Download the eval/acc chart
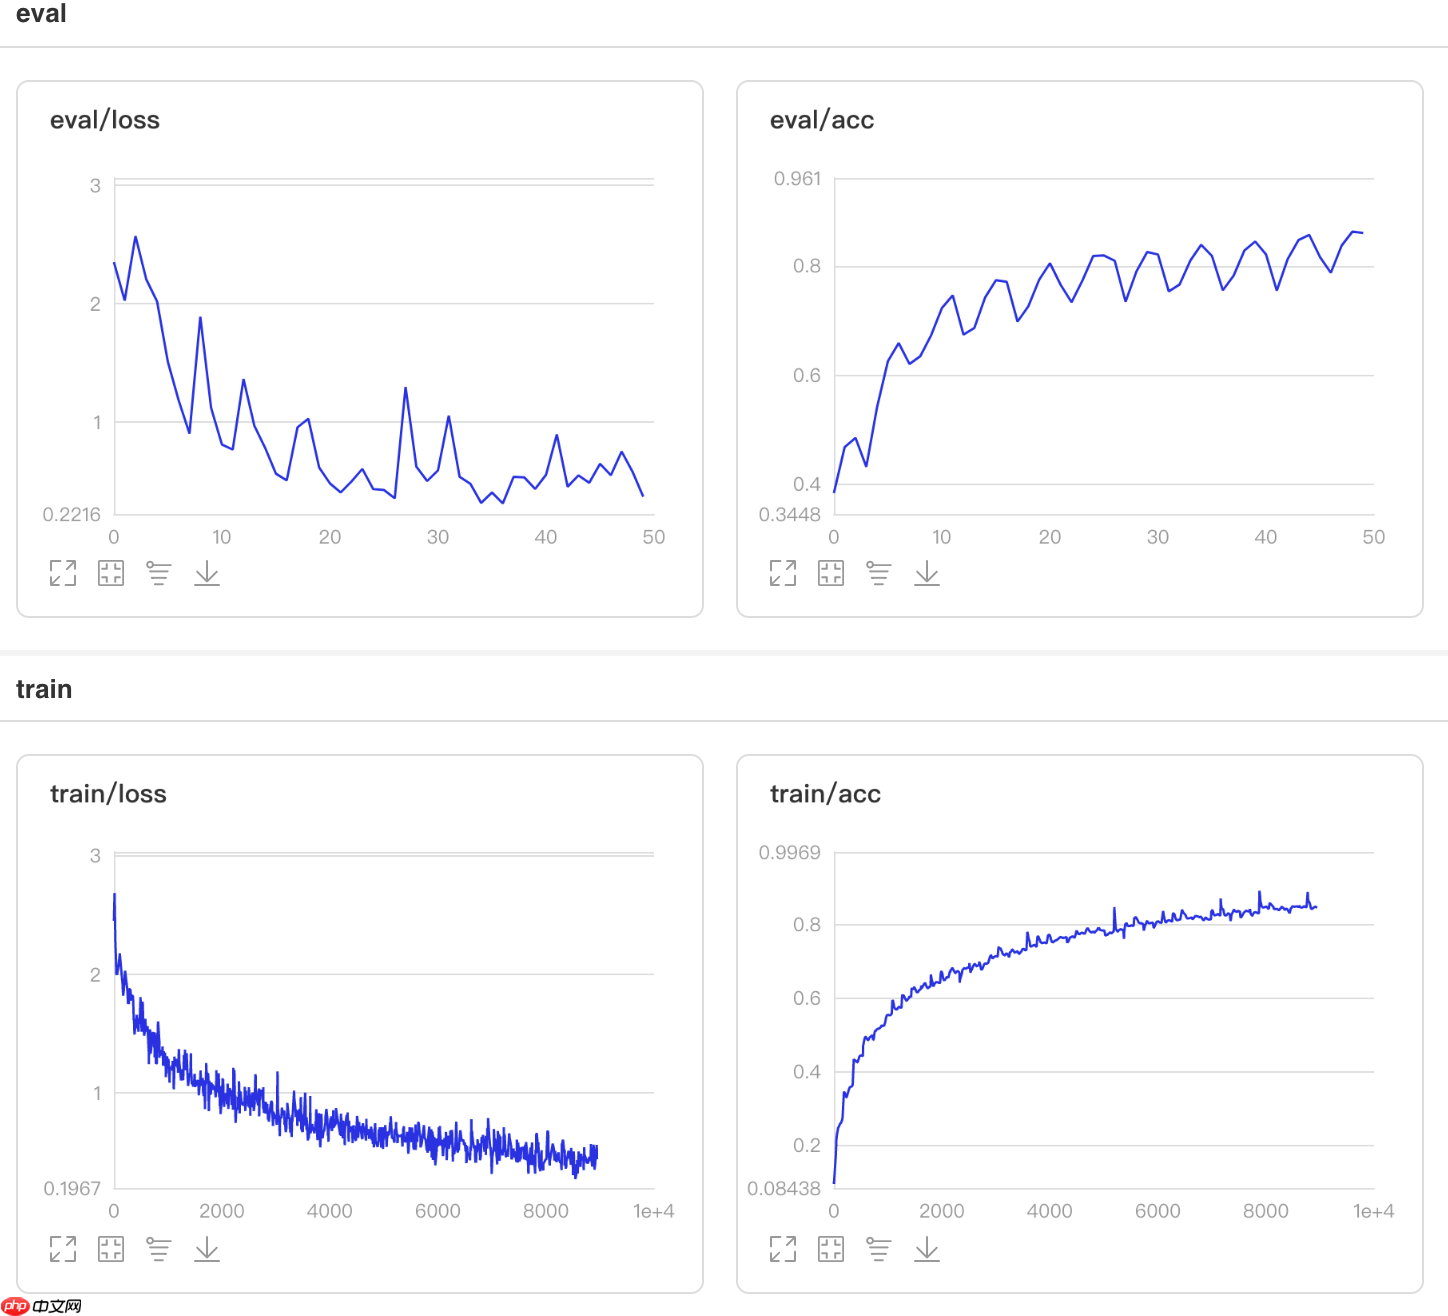The image size is (1448, 1316). tap(927, 573)
